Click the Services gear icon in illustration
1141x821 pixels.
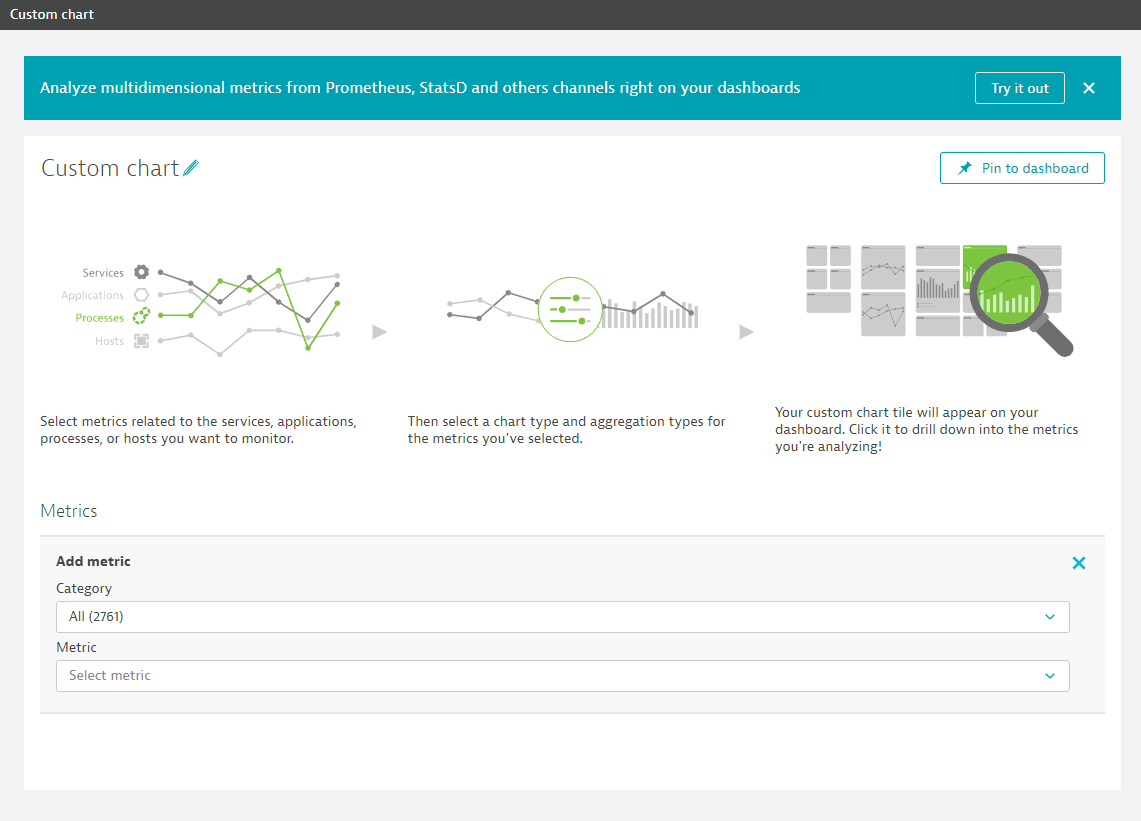(141, 272)
